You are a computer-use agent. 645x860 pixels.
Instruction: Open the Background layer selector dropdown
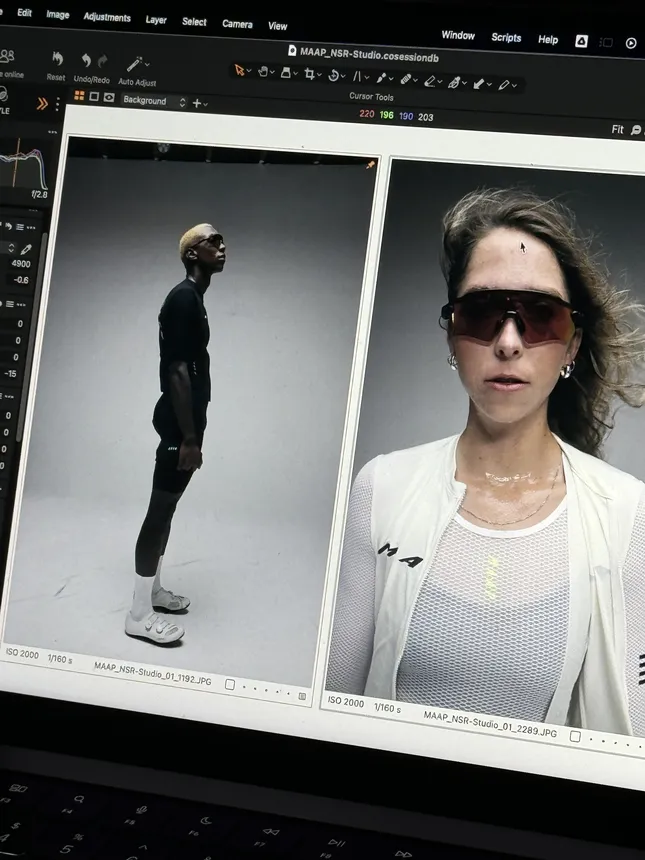pos(154,101)
